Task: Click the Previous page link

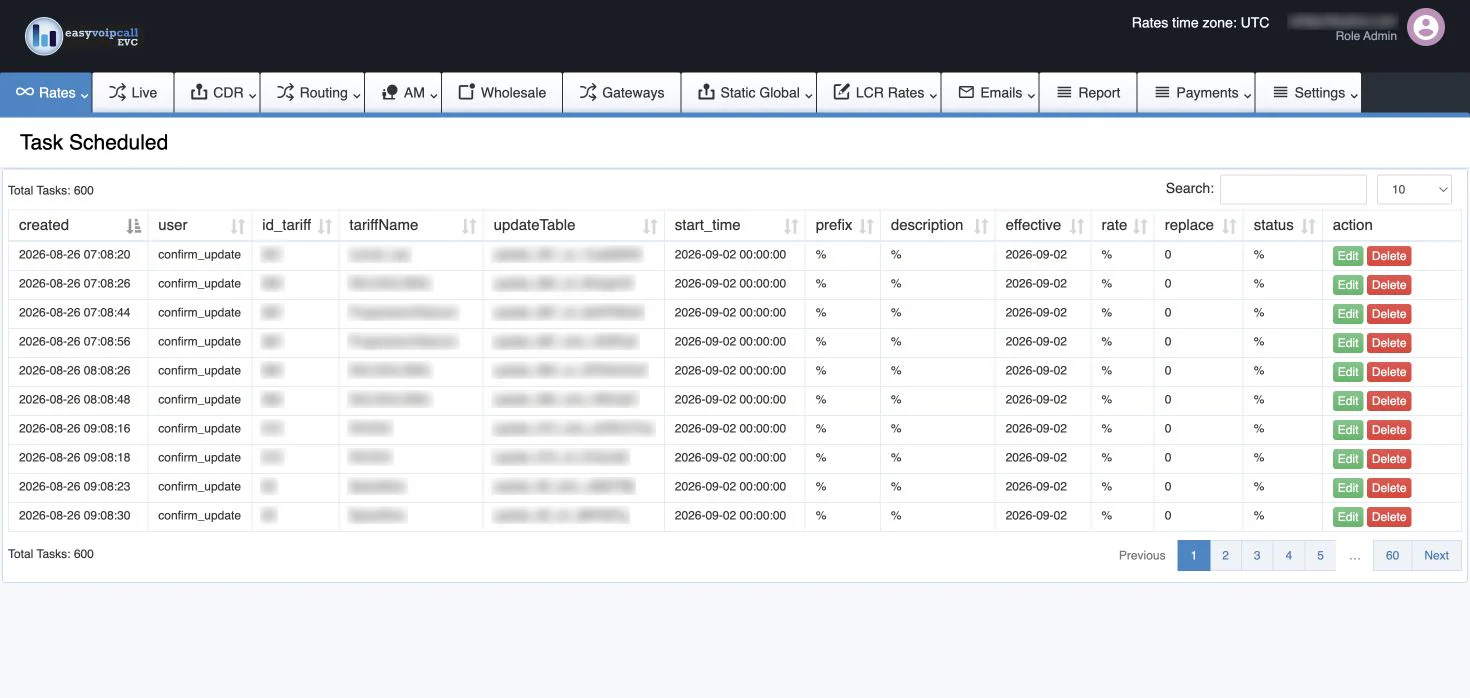Action: click(x=1142, y=555)
